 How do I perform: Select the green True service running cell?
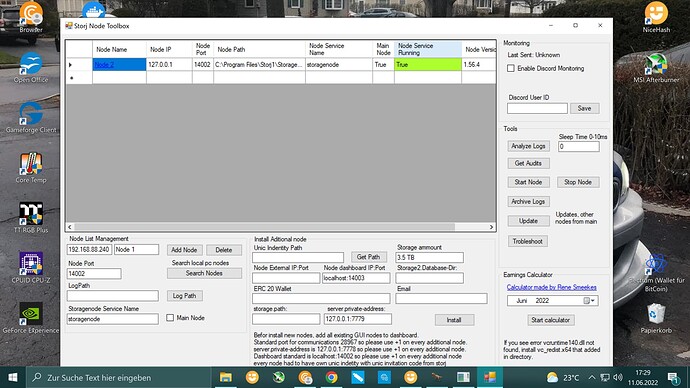click(428, 65)
